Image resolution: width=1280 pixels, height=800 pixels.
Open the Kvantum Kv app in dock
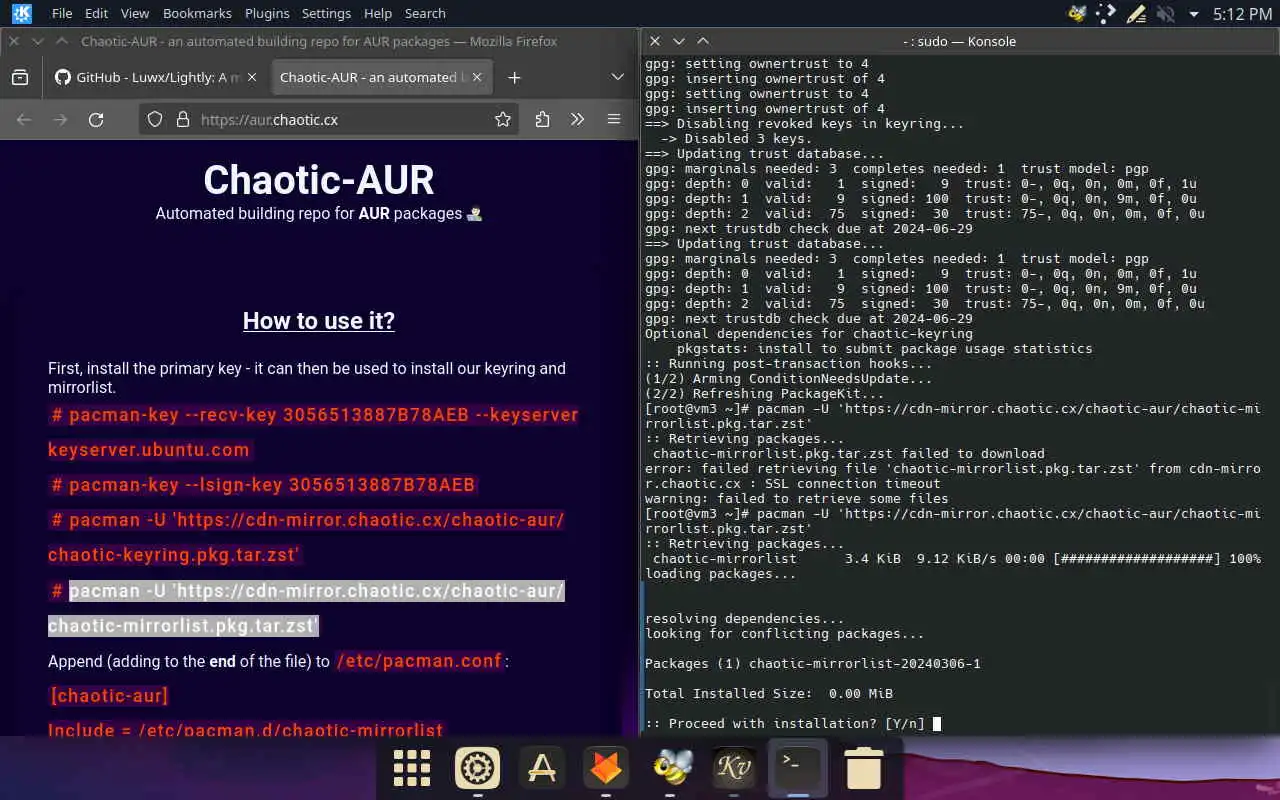tap(734, 768)
